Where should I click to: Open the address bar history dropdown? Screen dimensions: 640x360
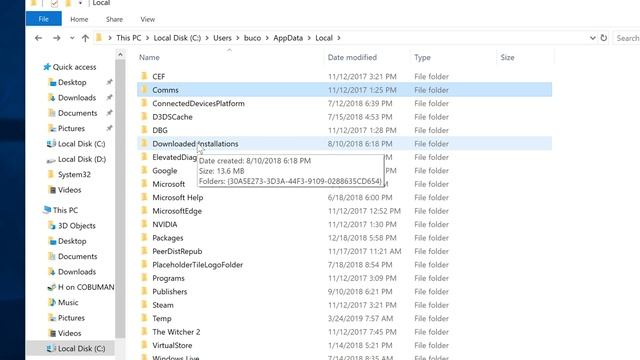pyautogui.click(x=592, y=38)
